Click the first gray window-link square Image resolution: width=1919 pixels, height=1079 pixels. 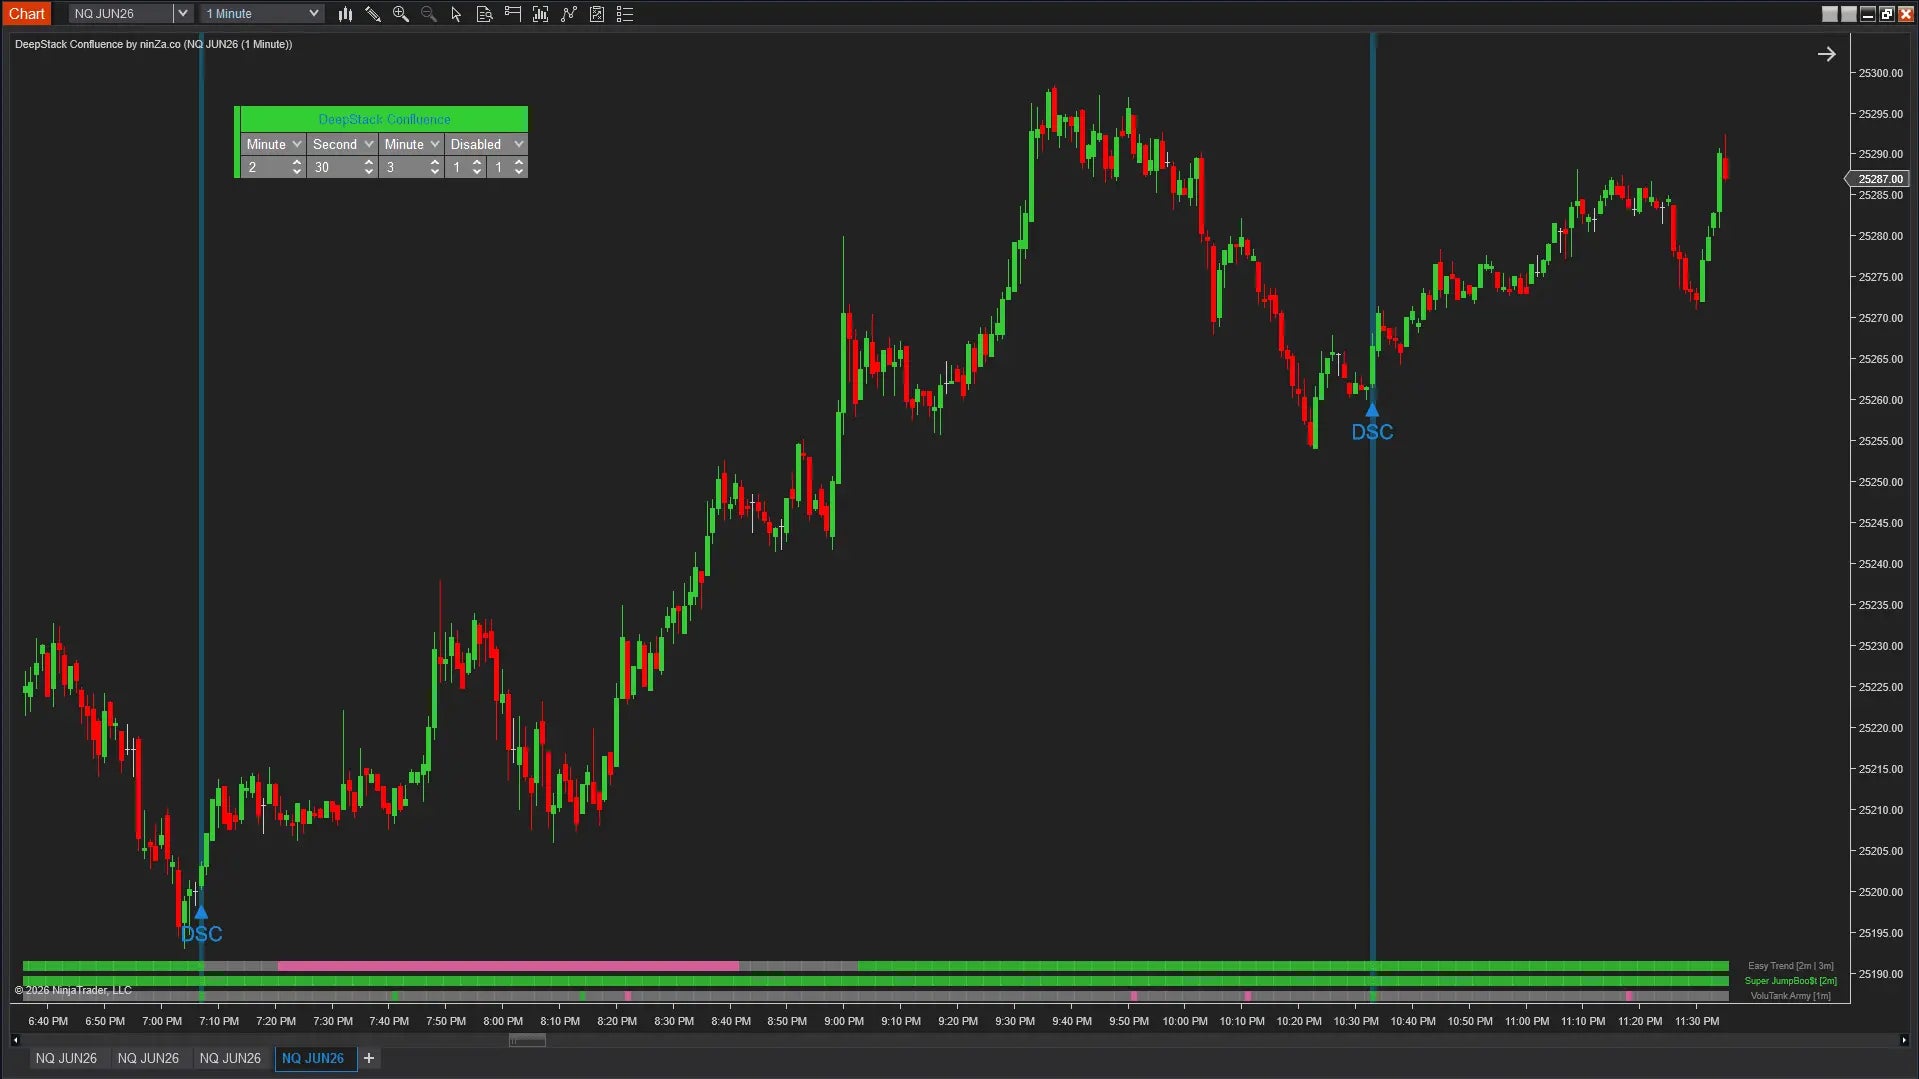[x=1830, y=14]
